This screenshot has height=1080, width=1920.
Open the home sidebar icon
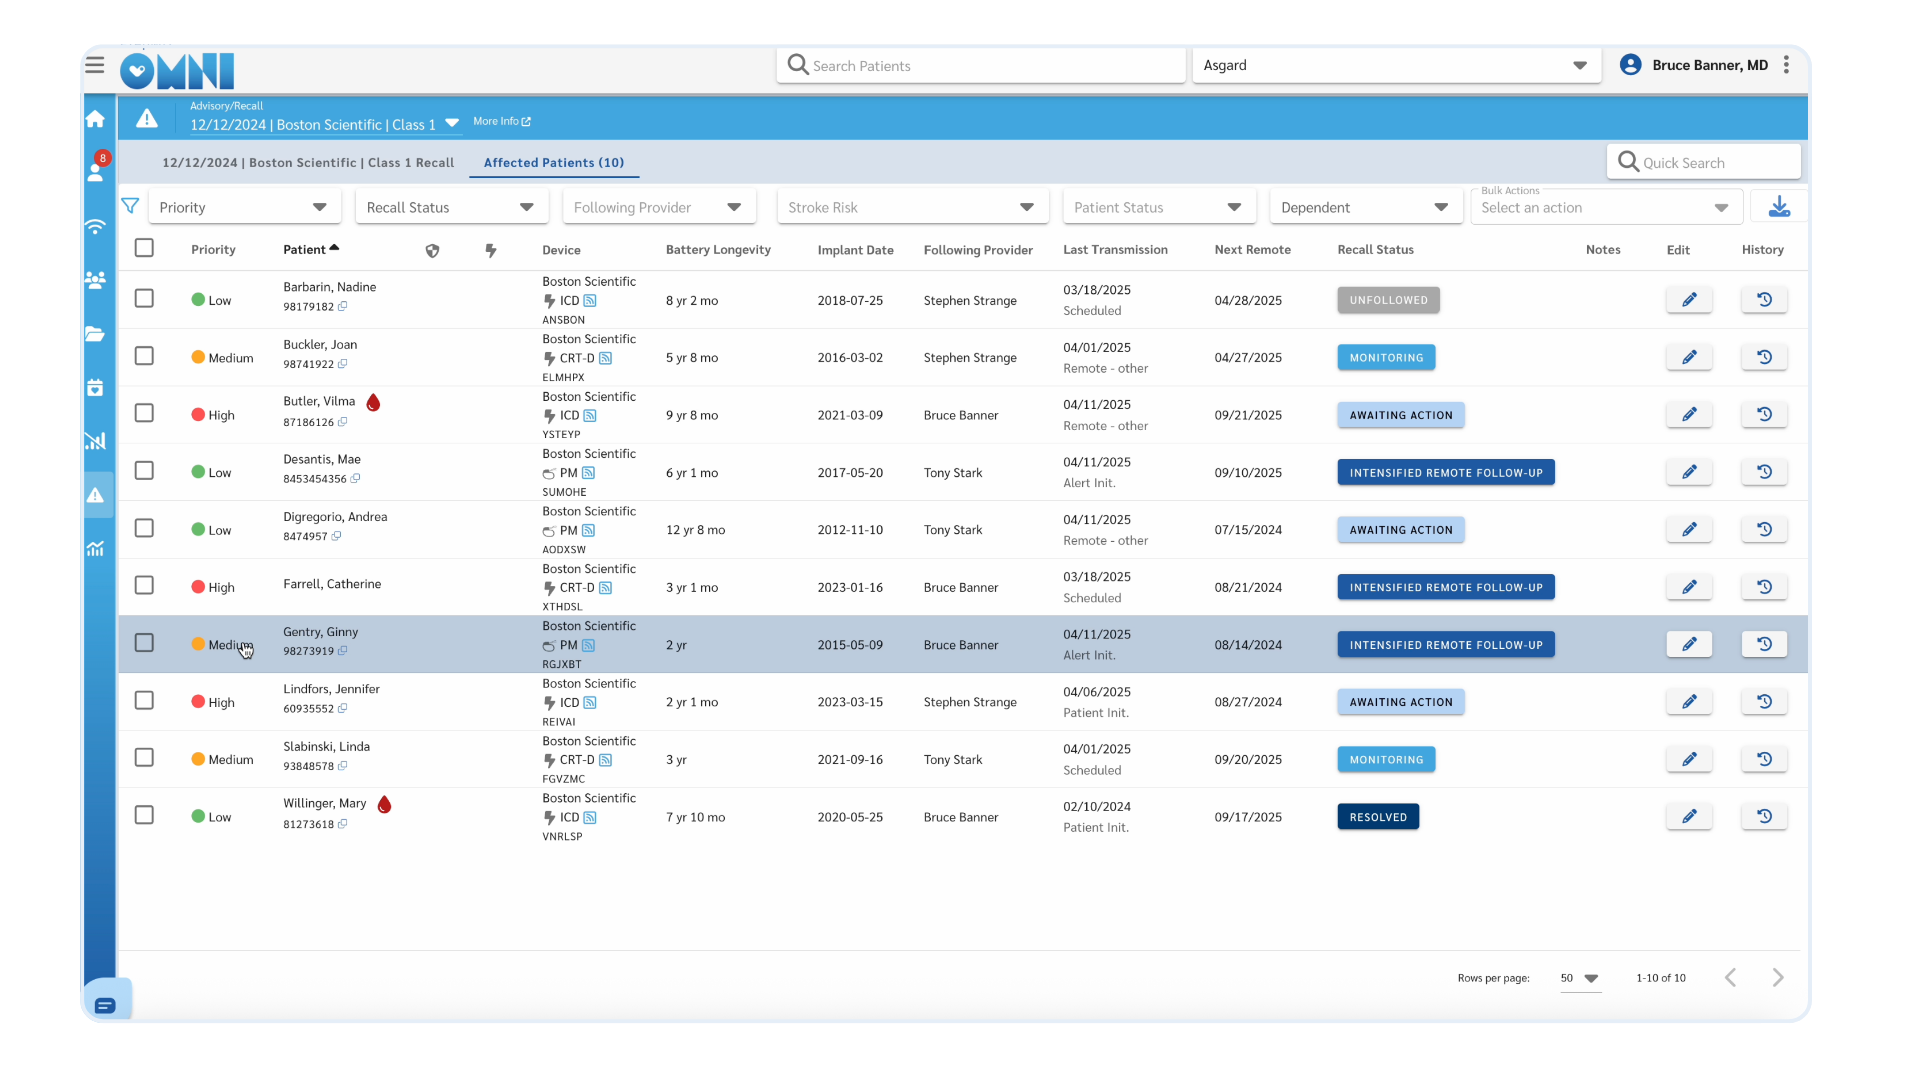96,119
